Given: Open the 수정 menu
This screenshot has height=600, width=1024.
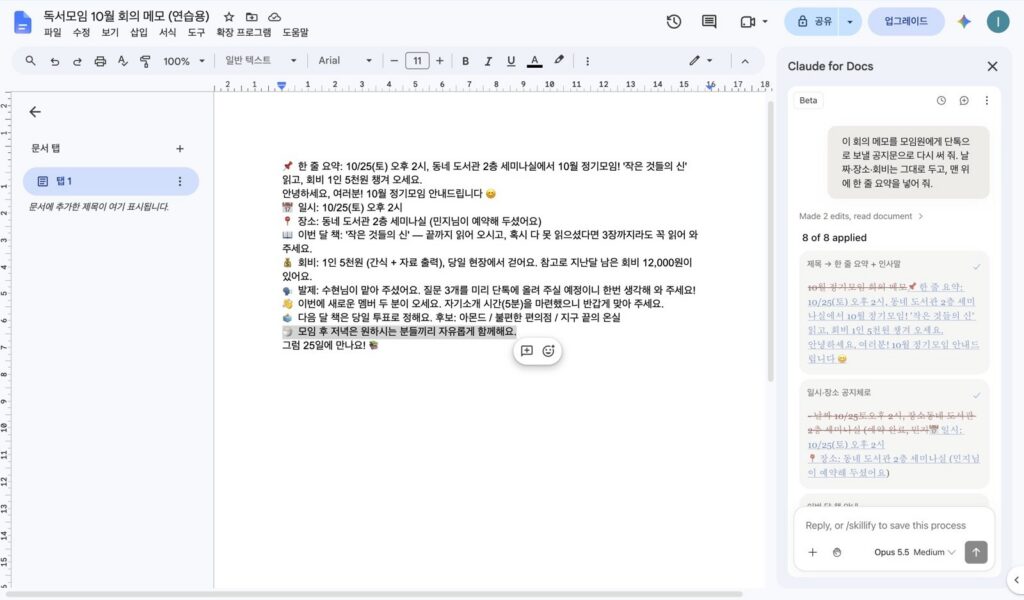Looking at the screenshot, I should (81, 33).
